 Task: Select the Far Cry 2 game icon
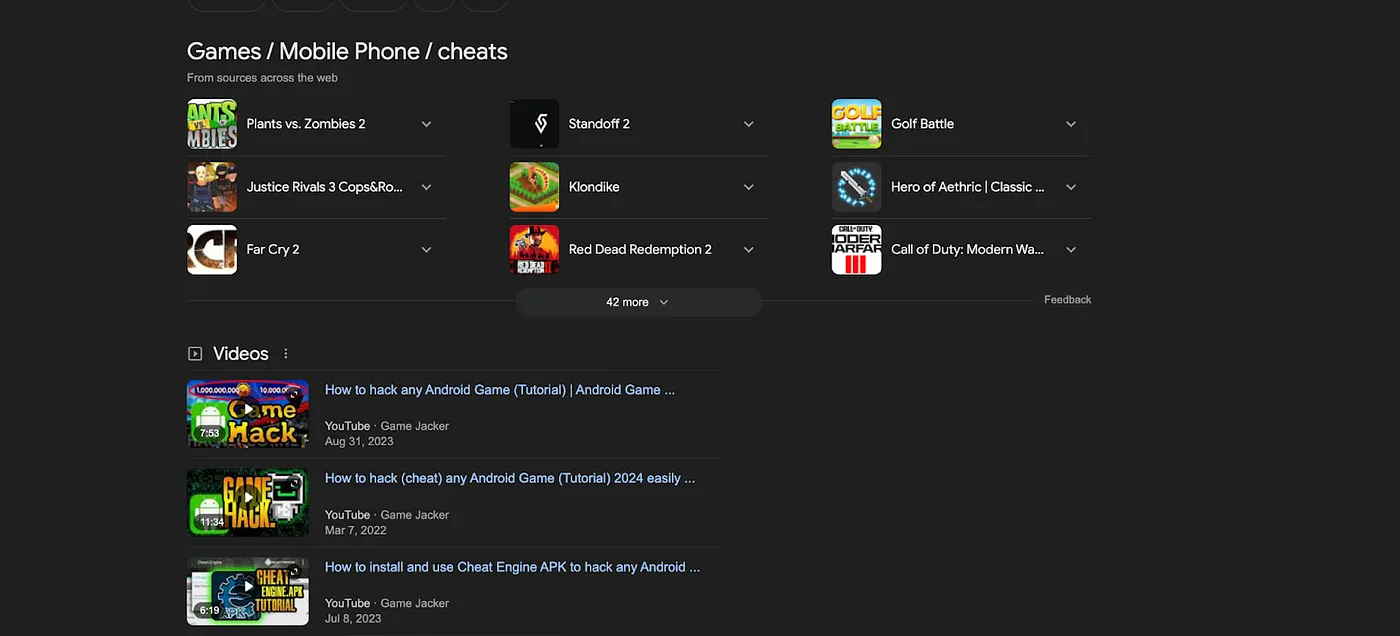pos(212,249)
